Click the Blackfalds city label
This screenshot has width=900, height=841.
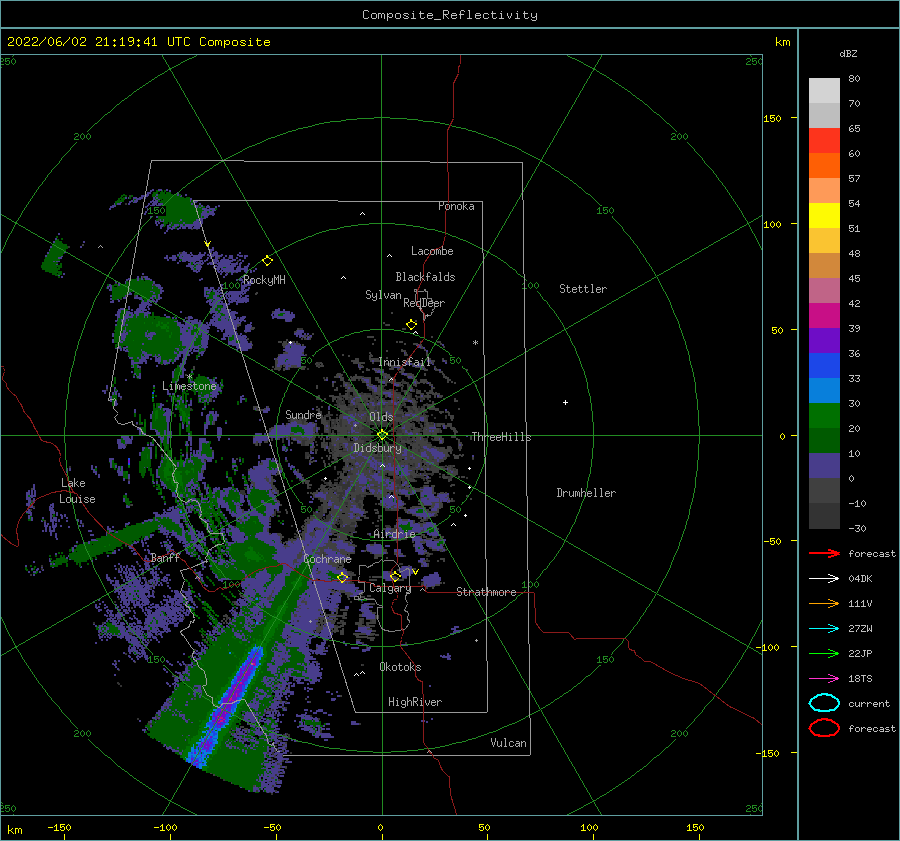425,277
